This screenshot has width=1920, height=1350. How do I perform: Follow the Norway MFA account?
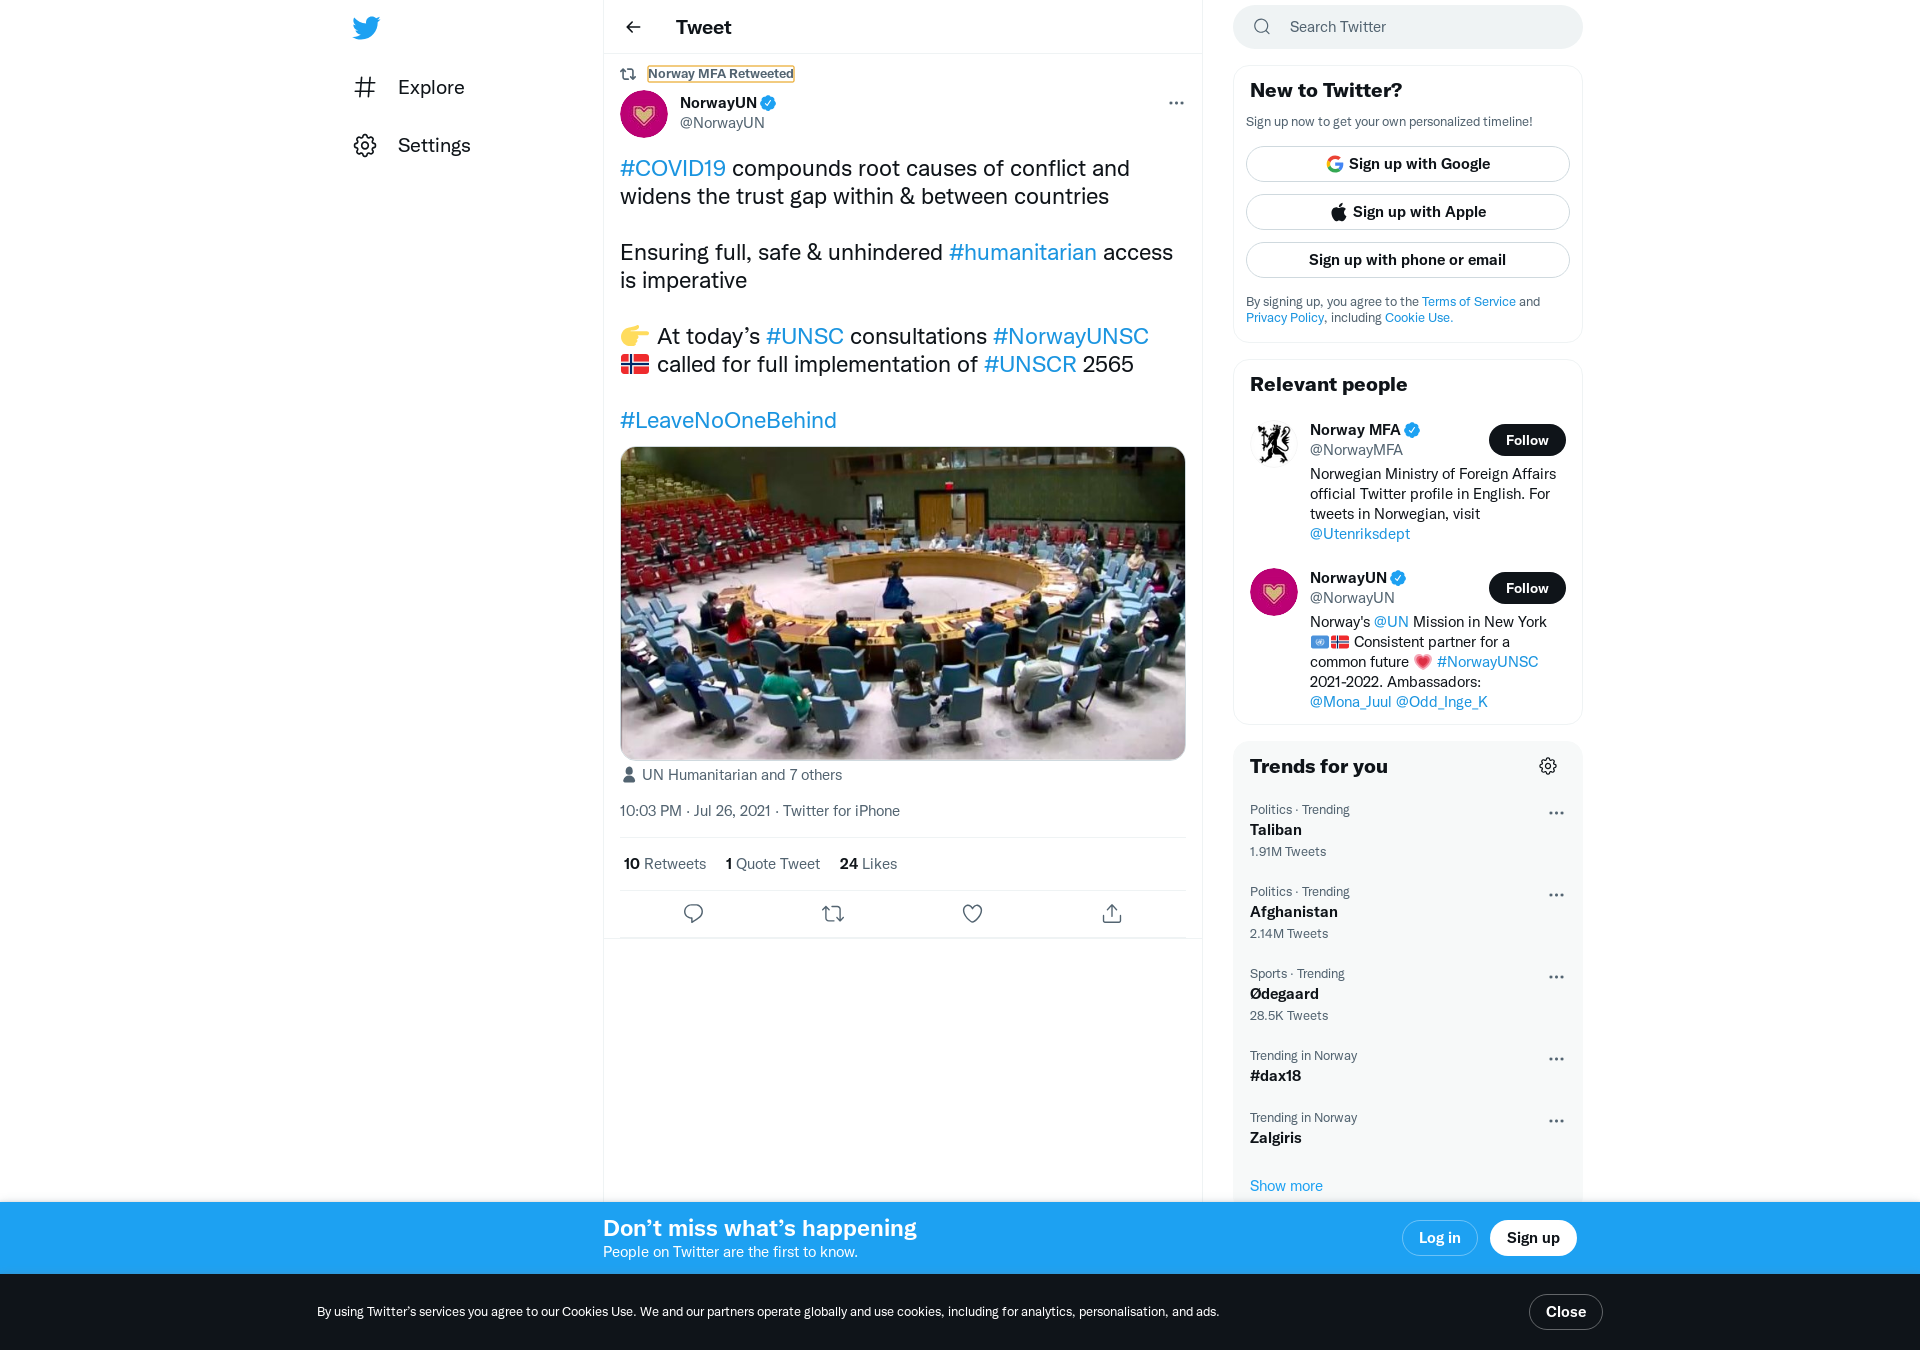[x=1527, y=440]
